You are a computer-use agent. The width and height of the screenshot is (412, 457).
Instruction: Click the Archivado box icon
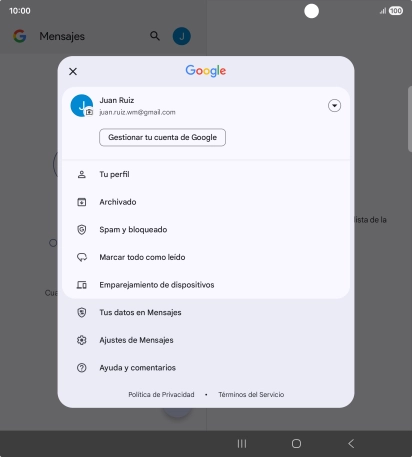pos(82,202)
